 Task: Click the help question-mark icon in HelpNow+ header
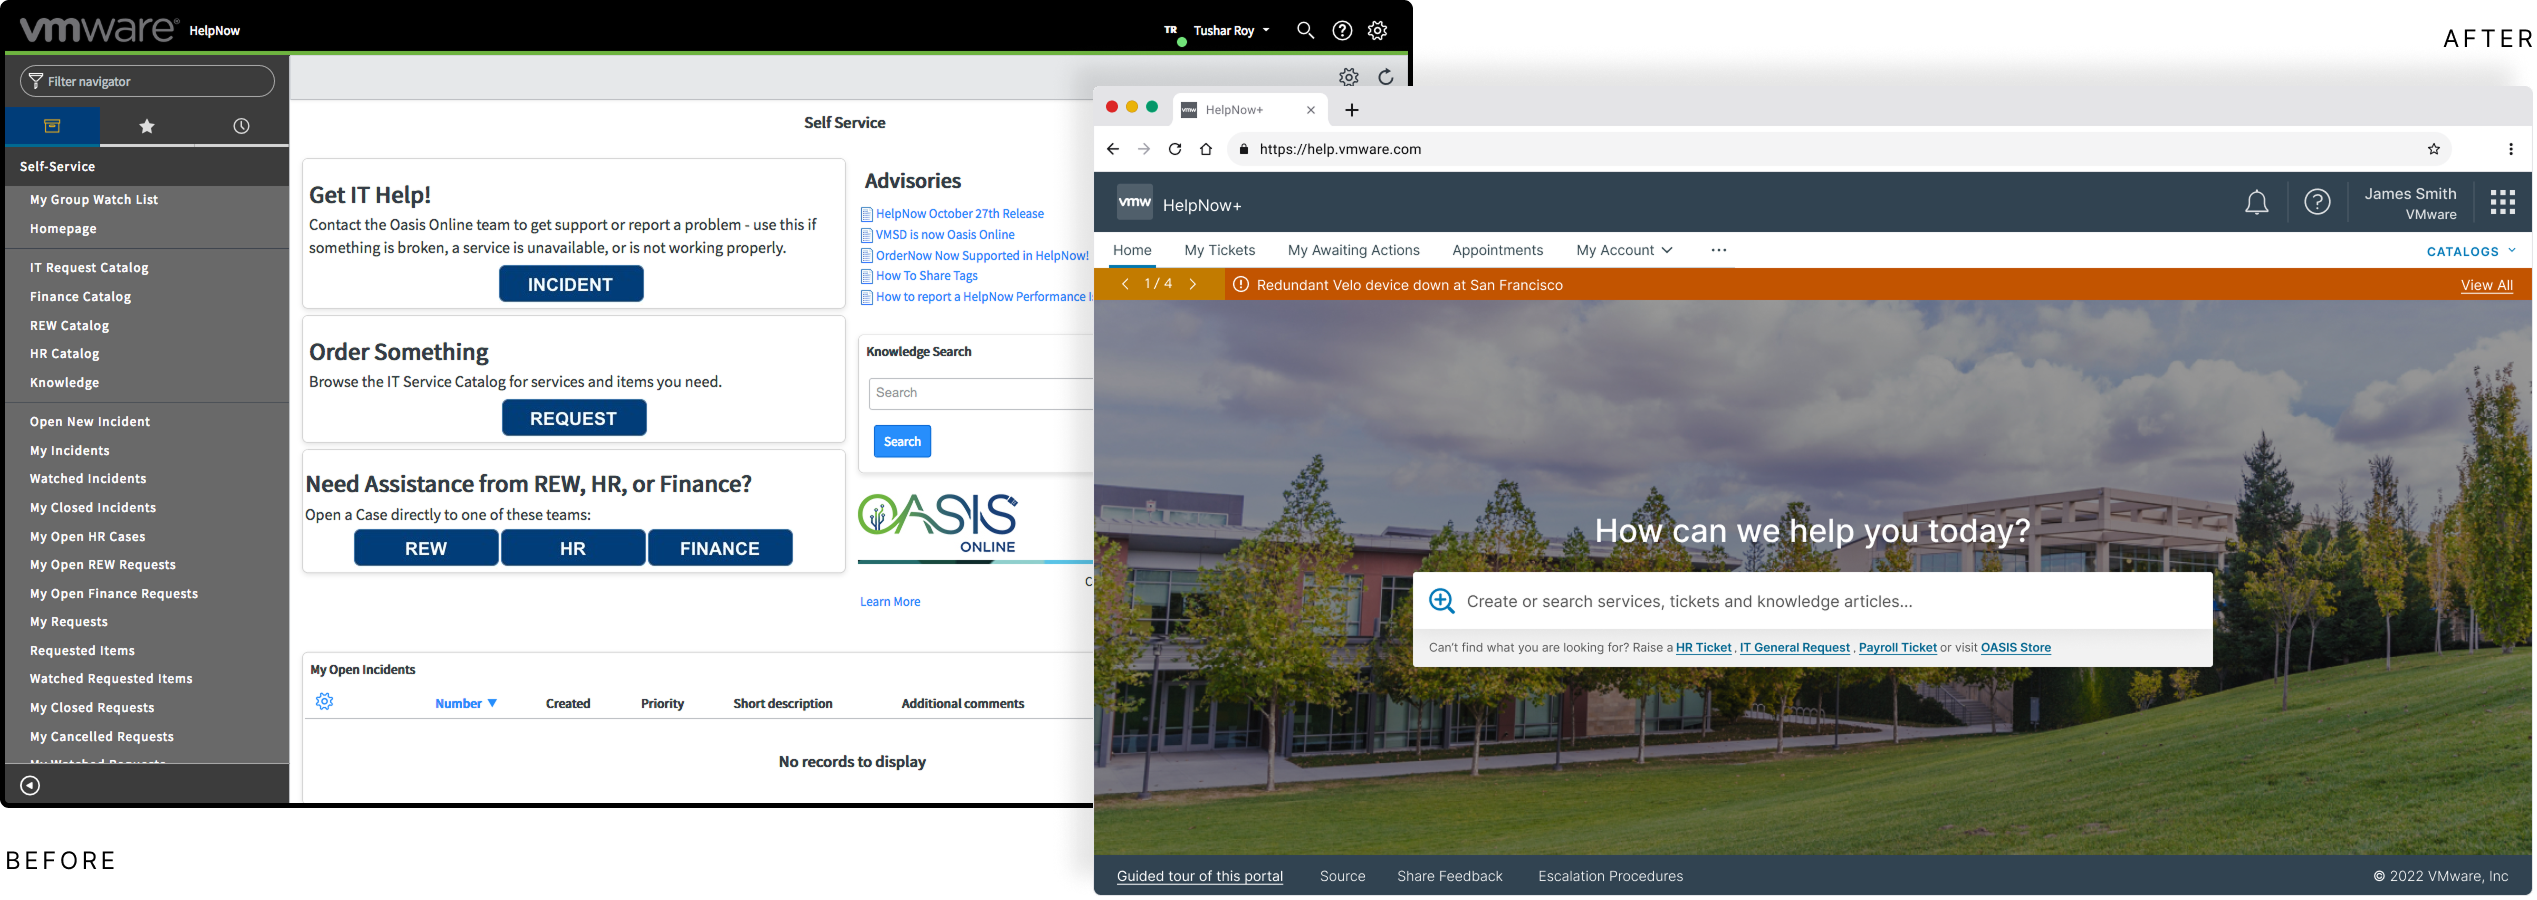pos(2317,201)
